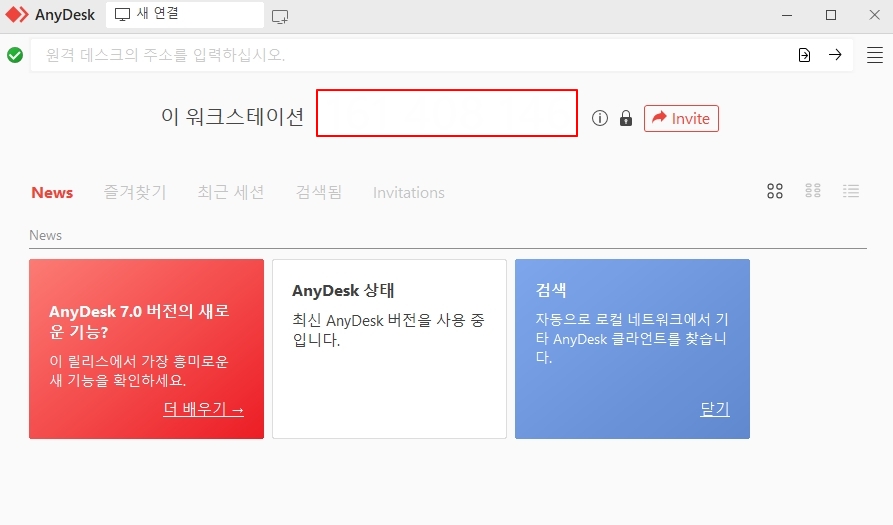Open the 즐겨찾기 tab
This screenshot has height=525, width=893.
point(135,192)
